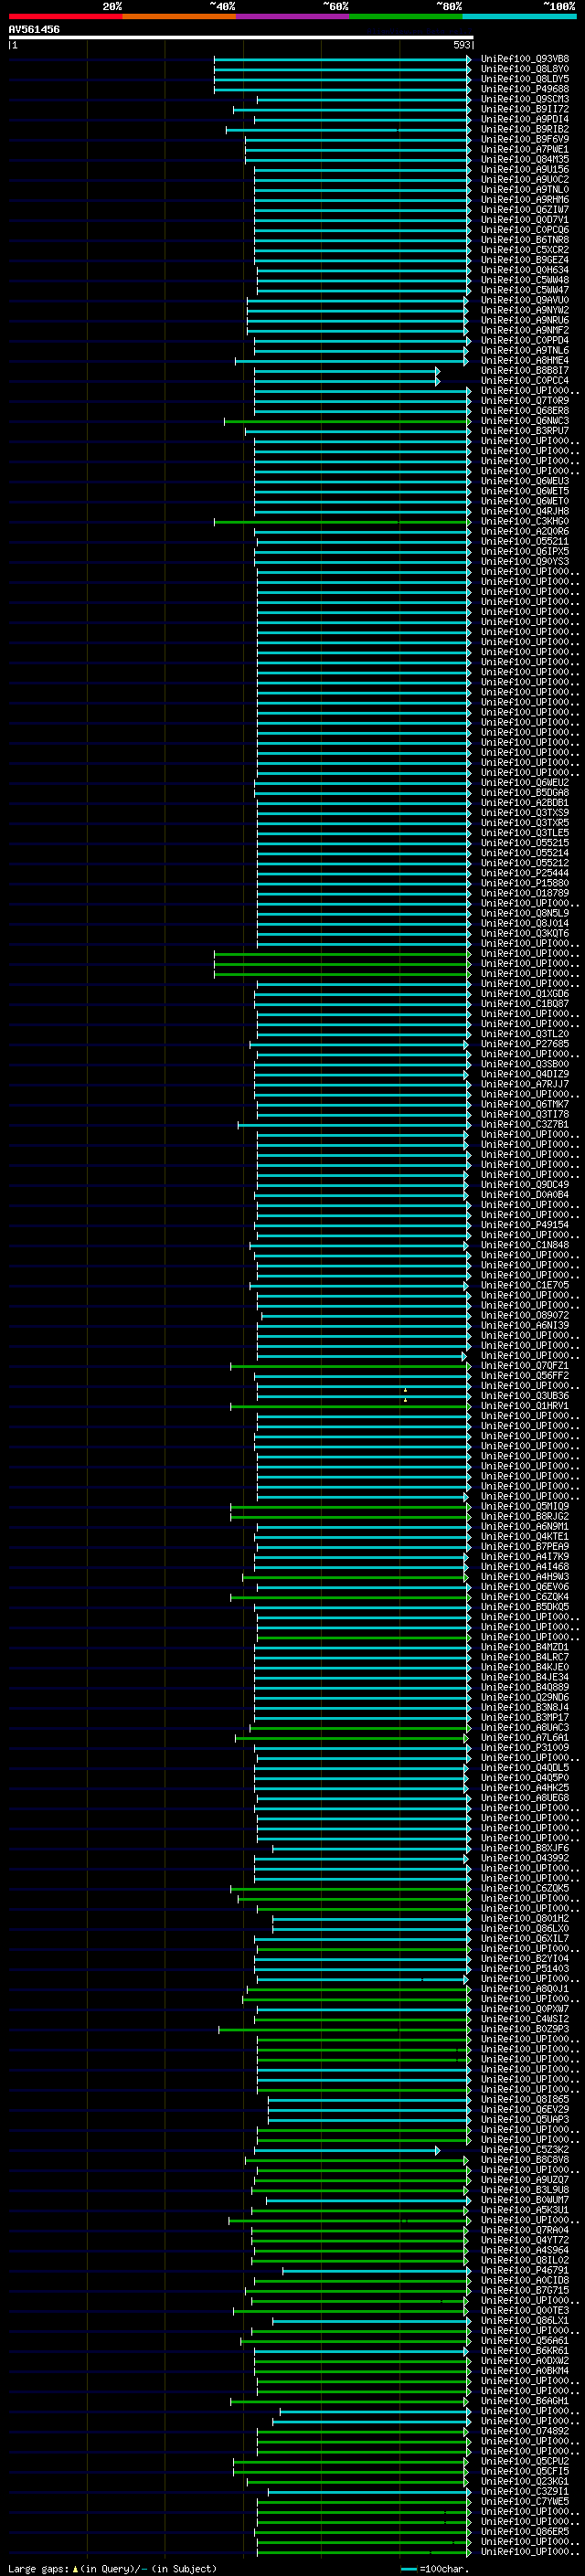The image size is (585, 2576).
Task: Select the UniRef100_Q1HRV1 row label
Action: point(525,1406)
